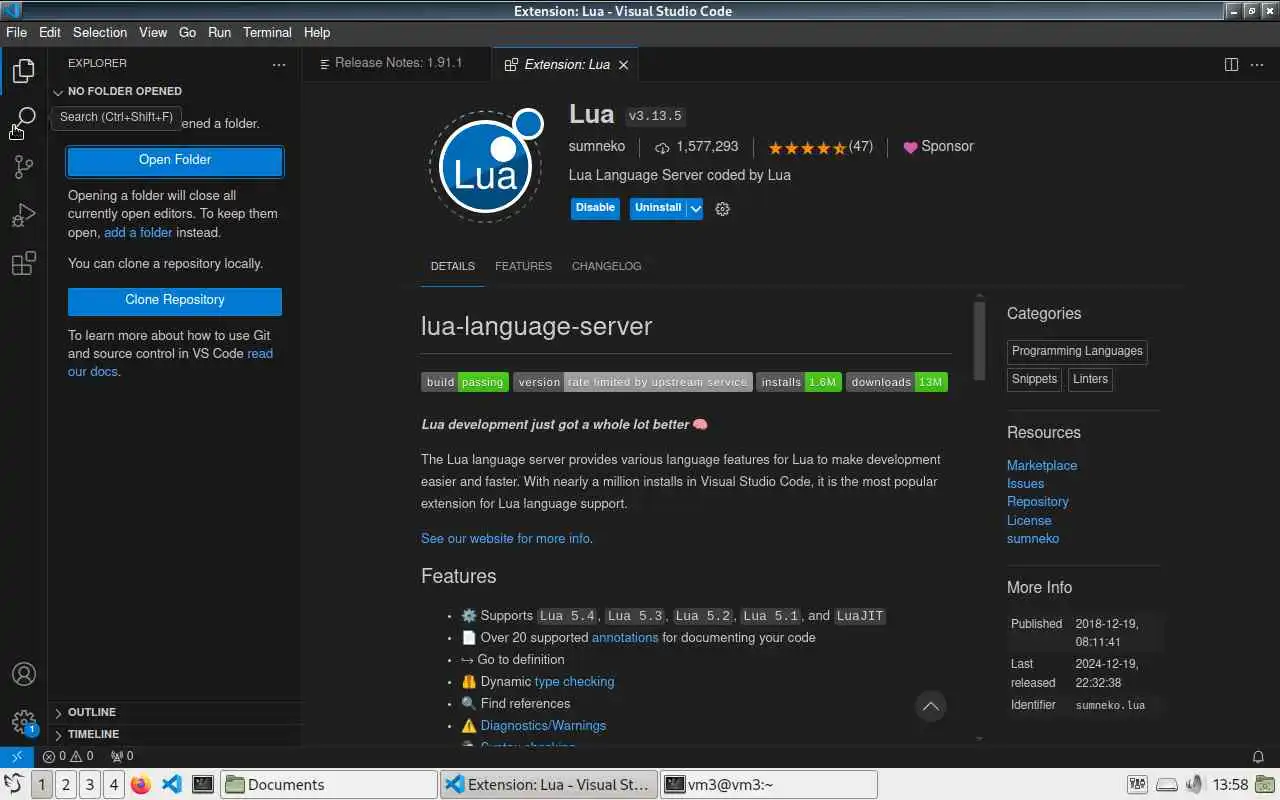Switch to Release Notes: 1.91.1 tab
The width and height of the screenshot is (1280, 800).
(x=397, y=63)
